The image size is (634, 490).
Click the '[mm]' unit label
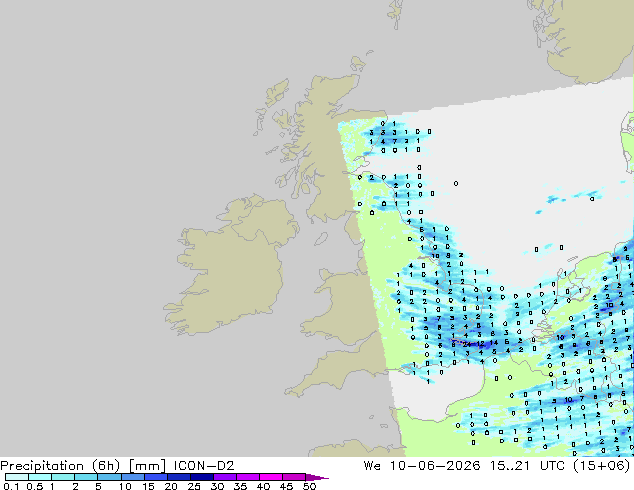pos(147,466)
